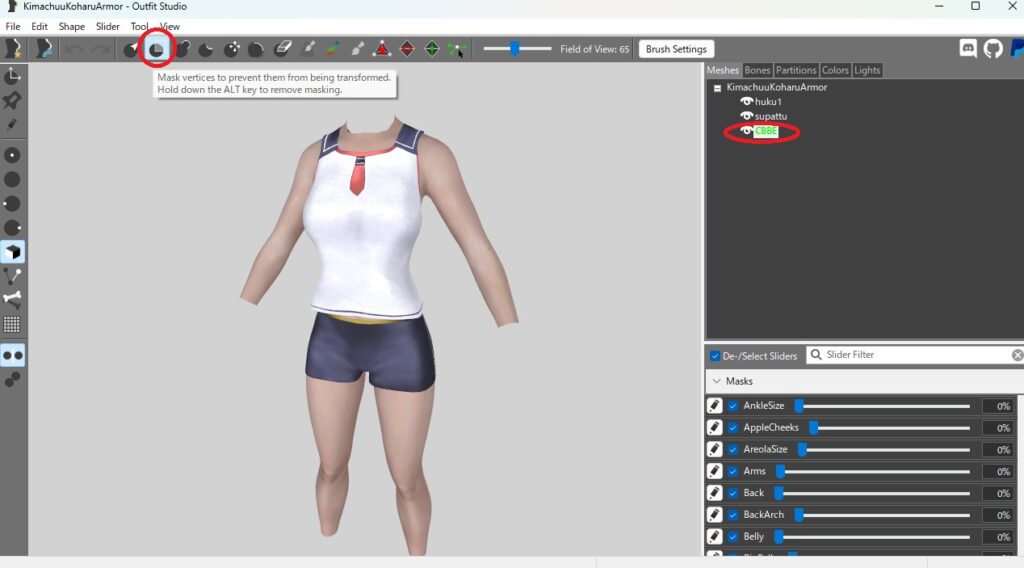Image resolution: width=1024 pixels, height=568 pixels.
Task: Toggle visibility of the supattu mesh
Action: [x=746, y=116]
